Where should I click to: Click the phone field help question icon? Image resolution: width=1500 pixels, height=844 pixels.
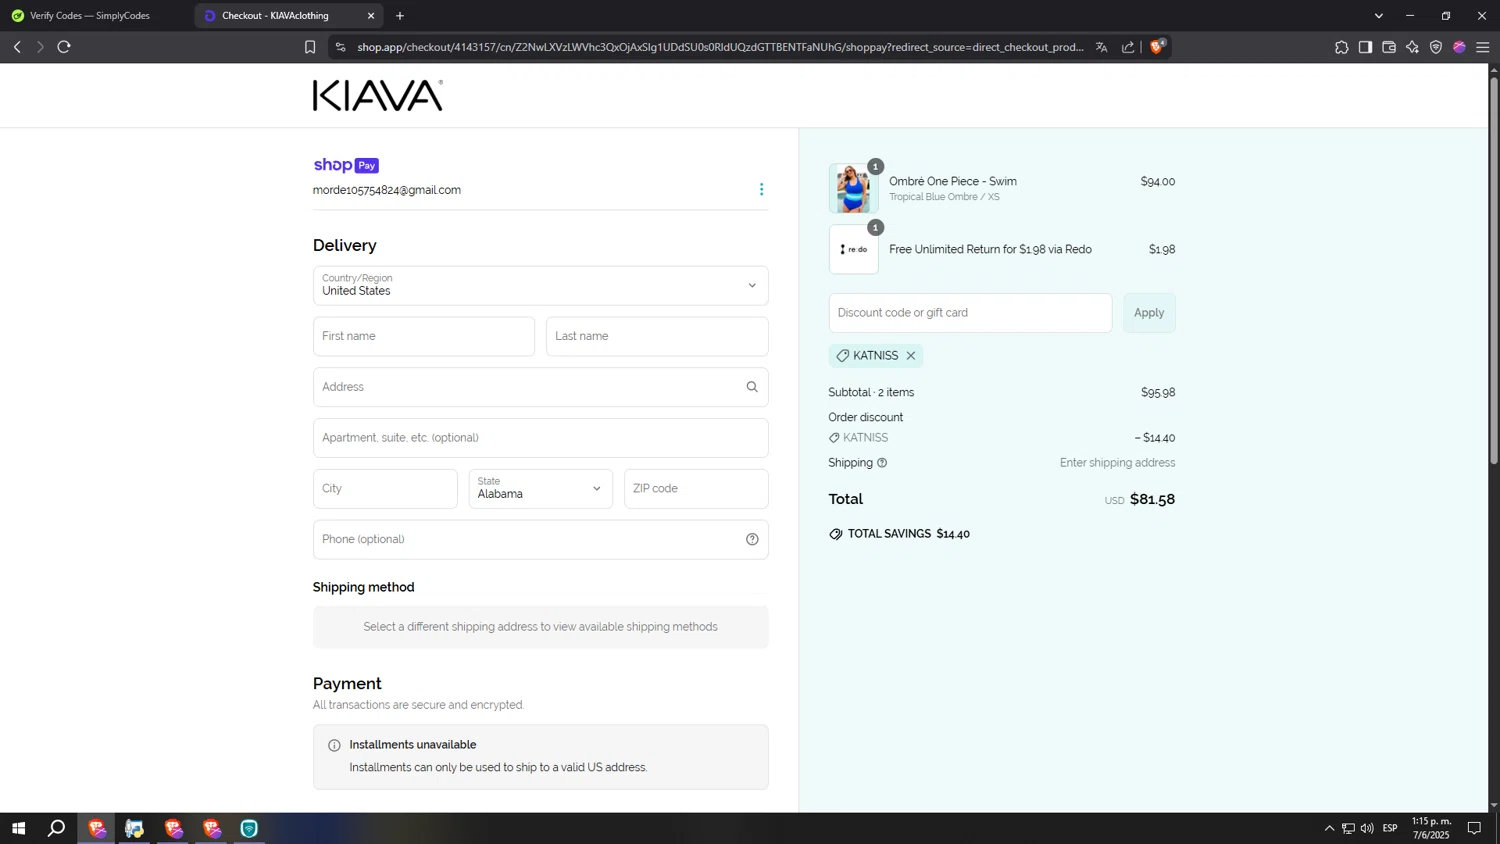pyautogui.click(x=752, y=540)
